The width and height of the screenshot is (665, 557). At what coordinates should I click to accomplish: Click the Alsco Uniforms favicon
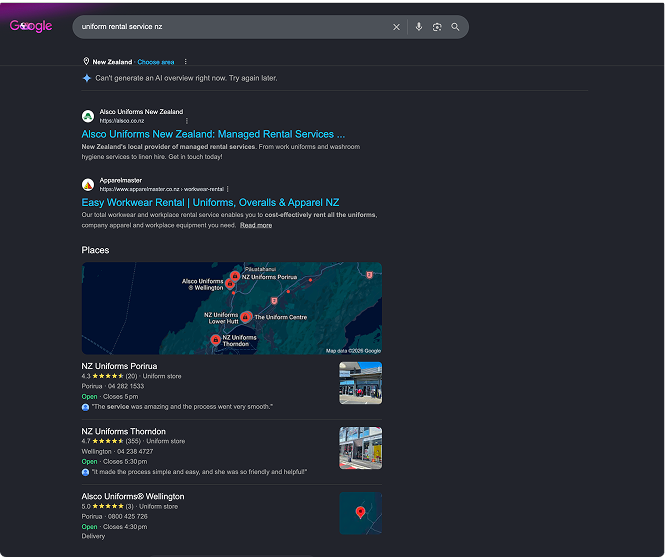(88, 116)
